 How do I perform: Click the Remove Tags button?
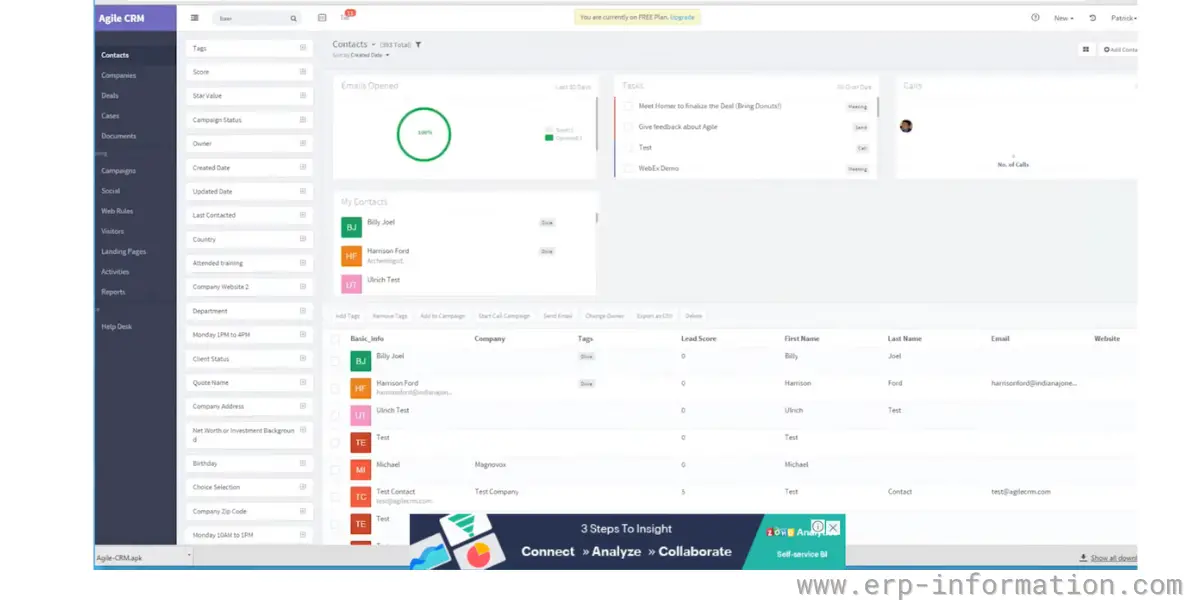[x=390, y=316]
